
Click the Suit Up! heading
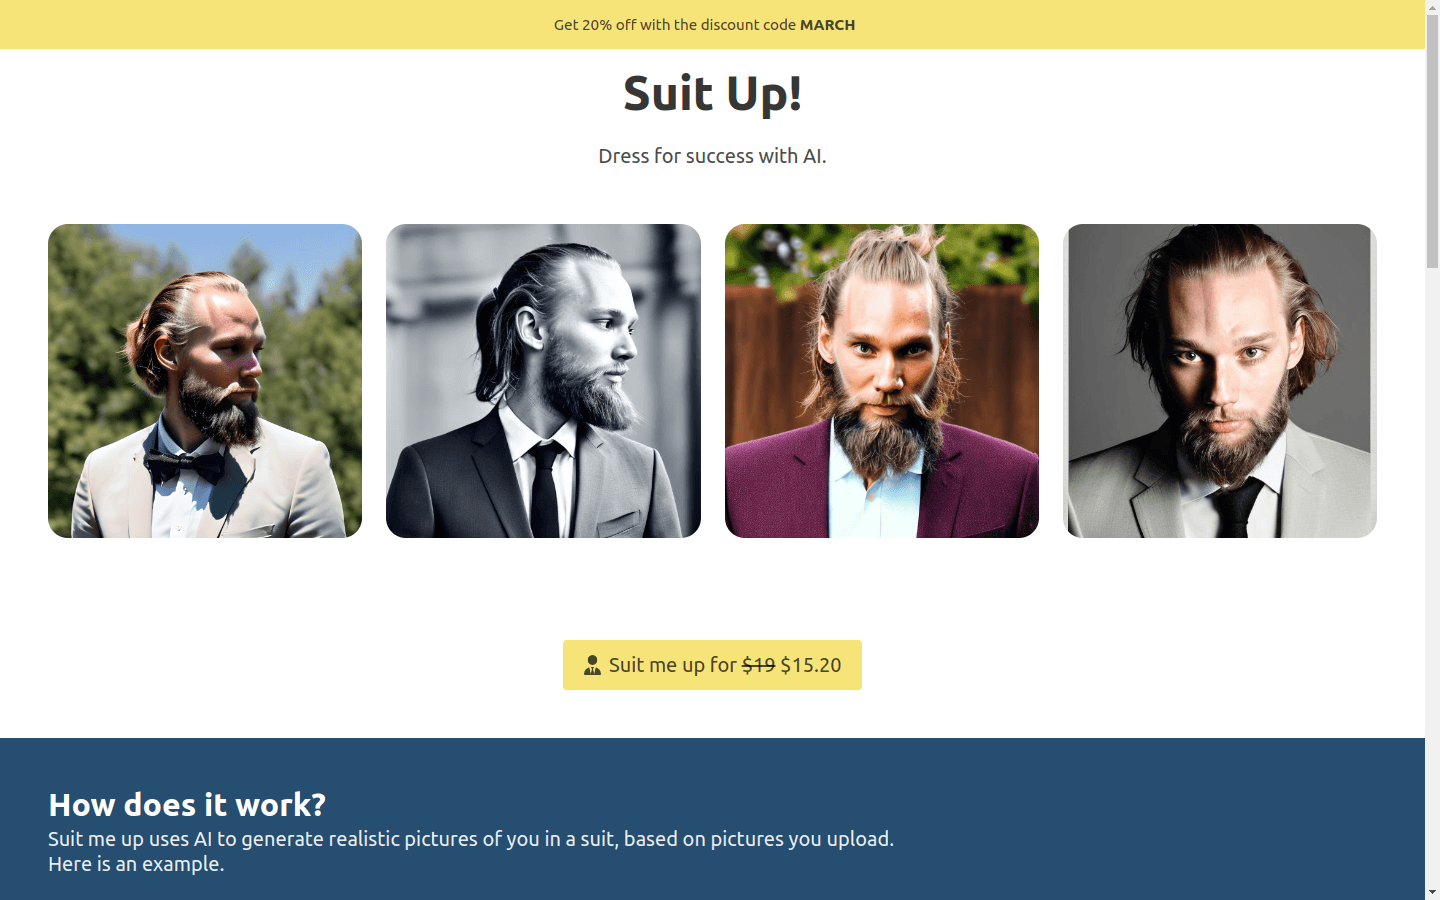[x=712, y=93]
